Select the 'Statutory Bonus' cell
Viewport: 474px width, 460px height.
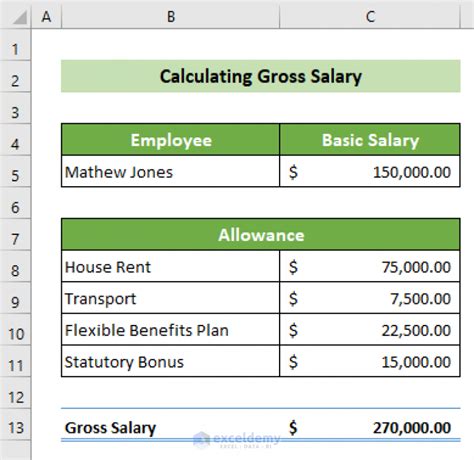170,361
